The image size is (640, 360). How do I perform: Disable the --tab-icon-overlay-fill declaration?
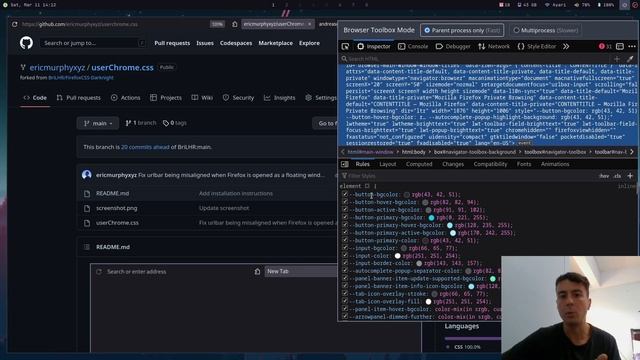(x=345, y=301)
